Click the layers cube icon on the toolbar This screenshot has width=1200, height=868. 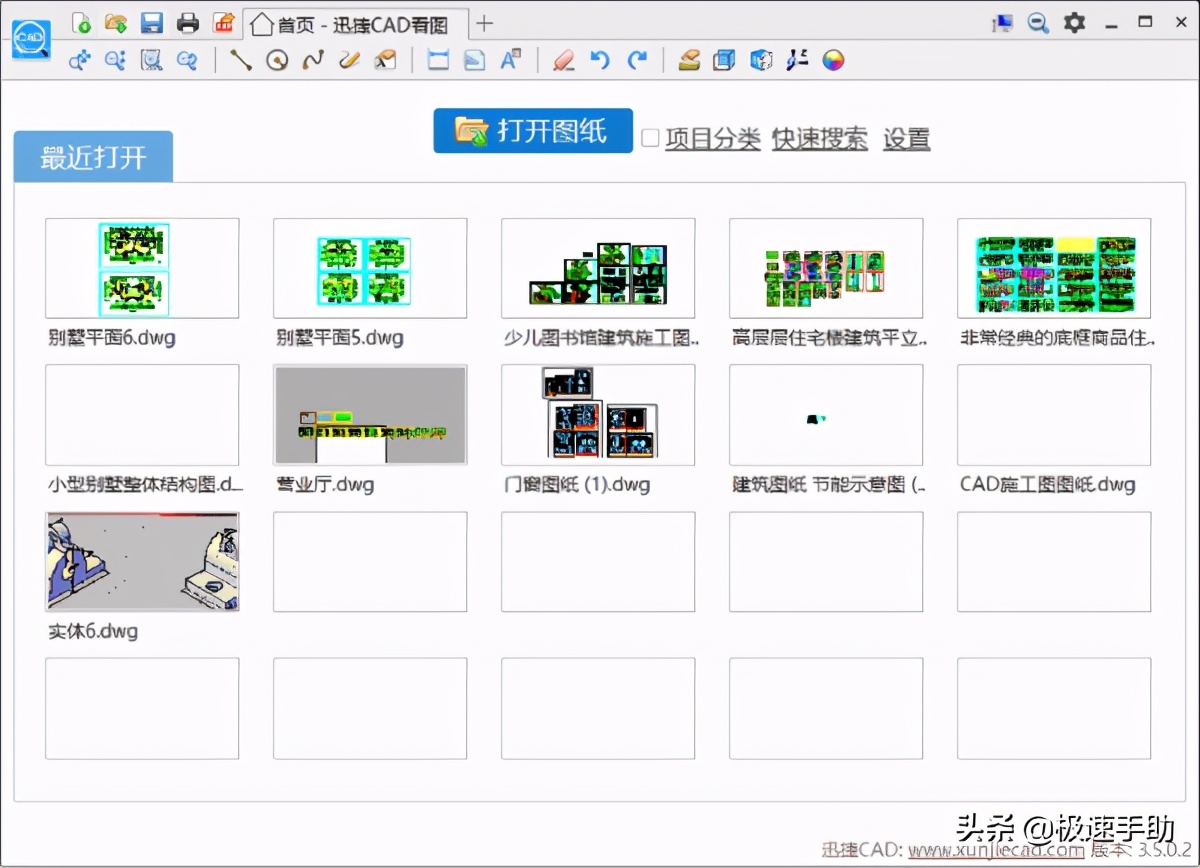pyautogui.click(x=724, y=60)
